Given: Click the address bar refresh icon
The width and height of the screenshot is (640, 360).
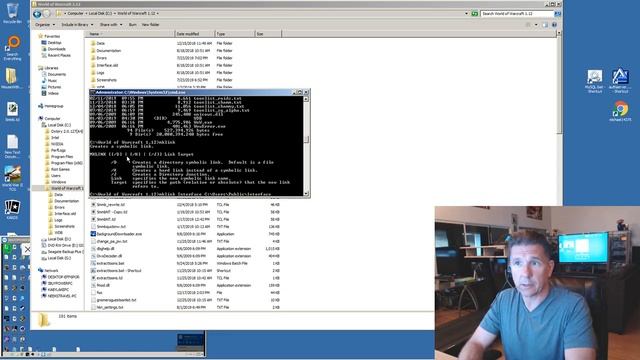Looking at the screenshot, I should point(475,14).
